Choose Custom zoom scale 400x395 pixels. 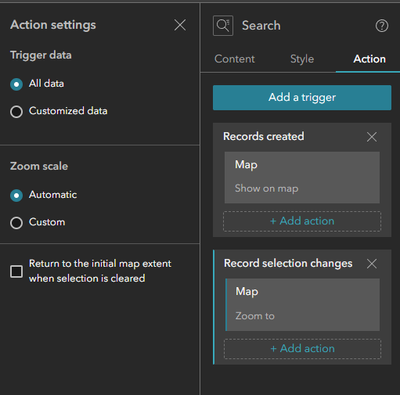point(16,223)
